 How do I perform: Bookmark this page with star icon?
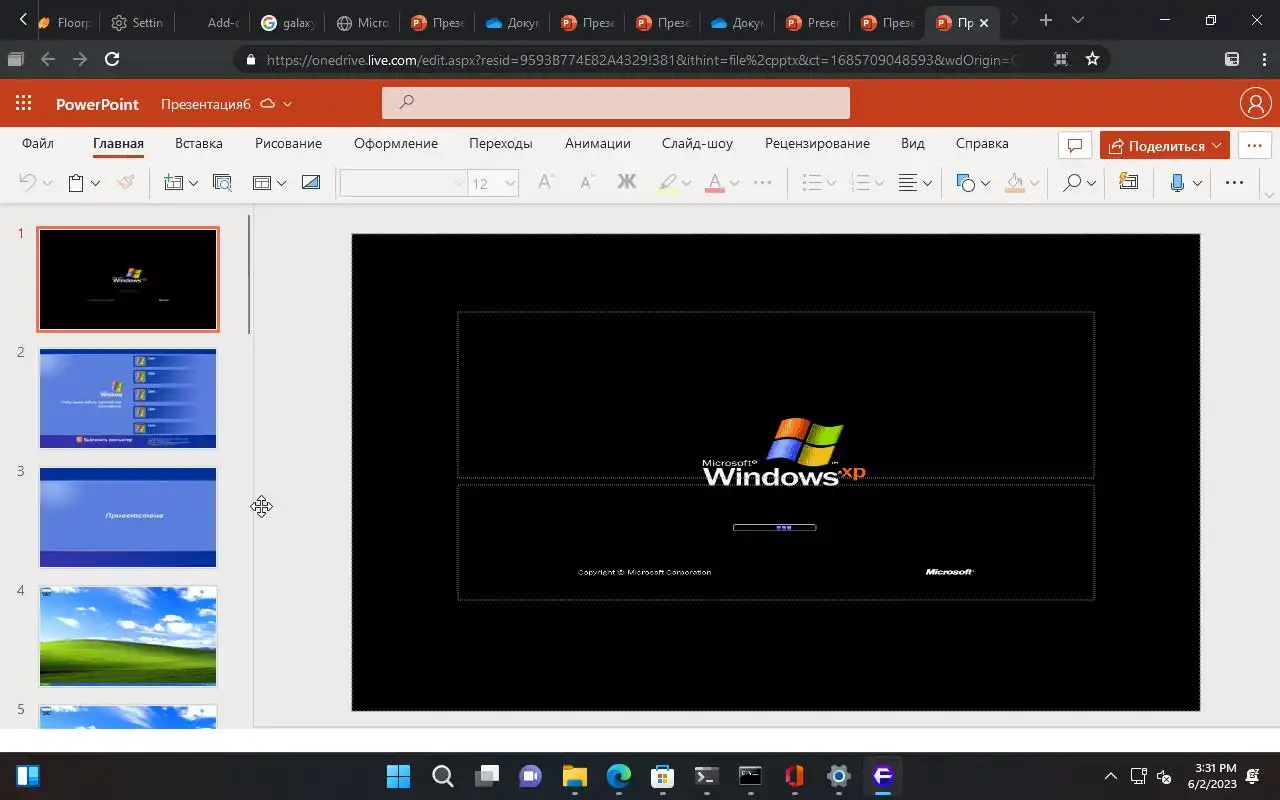[x=1092, y=59]
